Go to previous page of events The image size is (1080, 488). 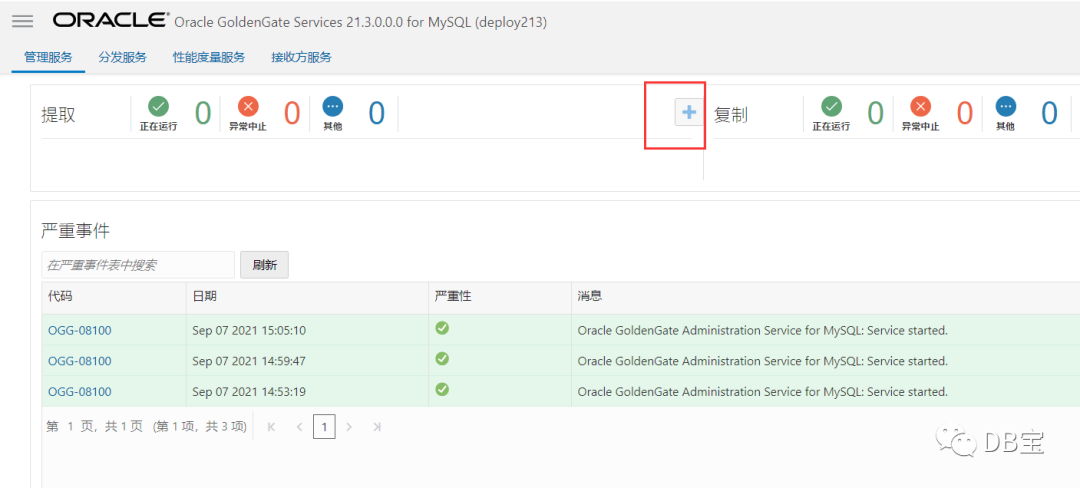(299, 427)
